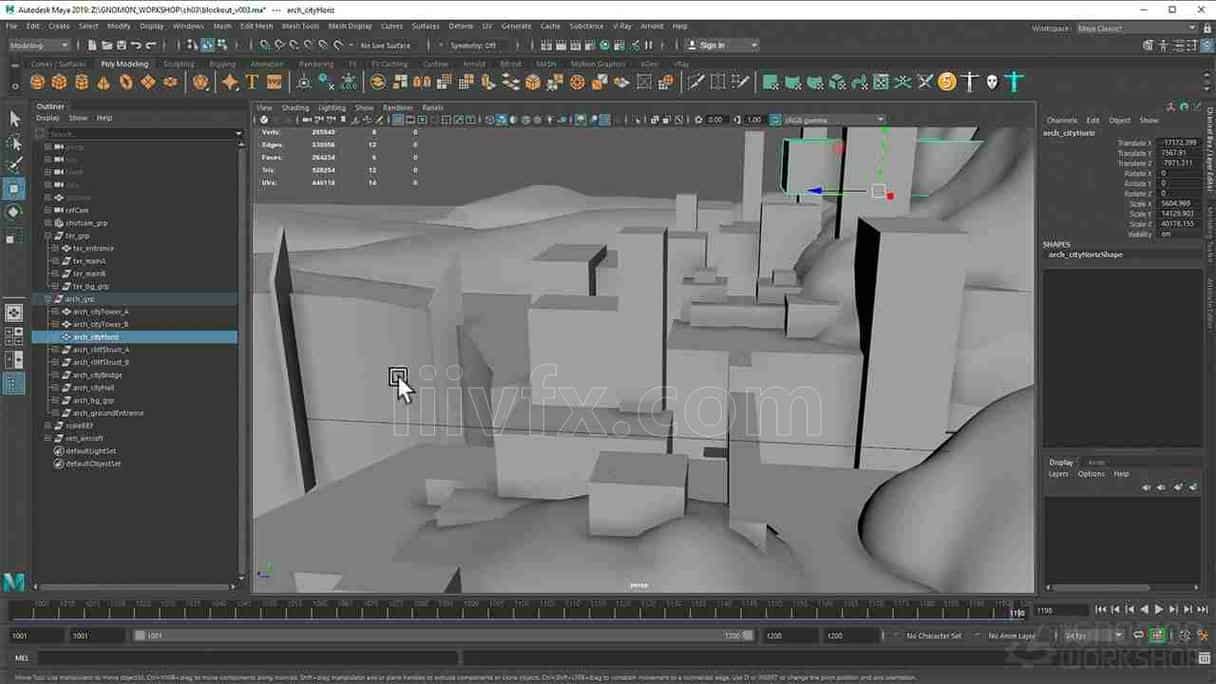Expand the veh_aircraft node
This screenshot has height=684, width=1216.
tap(48, 438)
